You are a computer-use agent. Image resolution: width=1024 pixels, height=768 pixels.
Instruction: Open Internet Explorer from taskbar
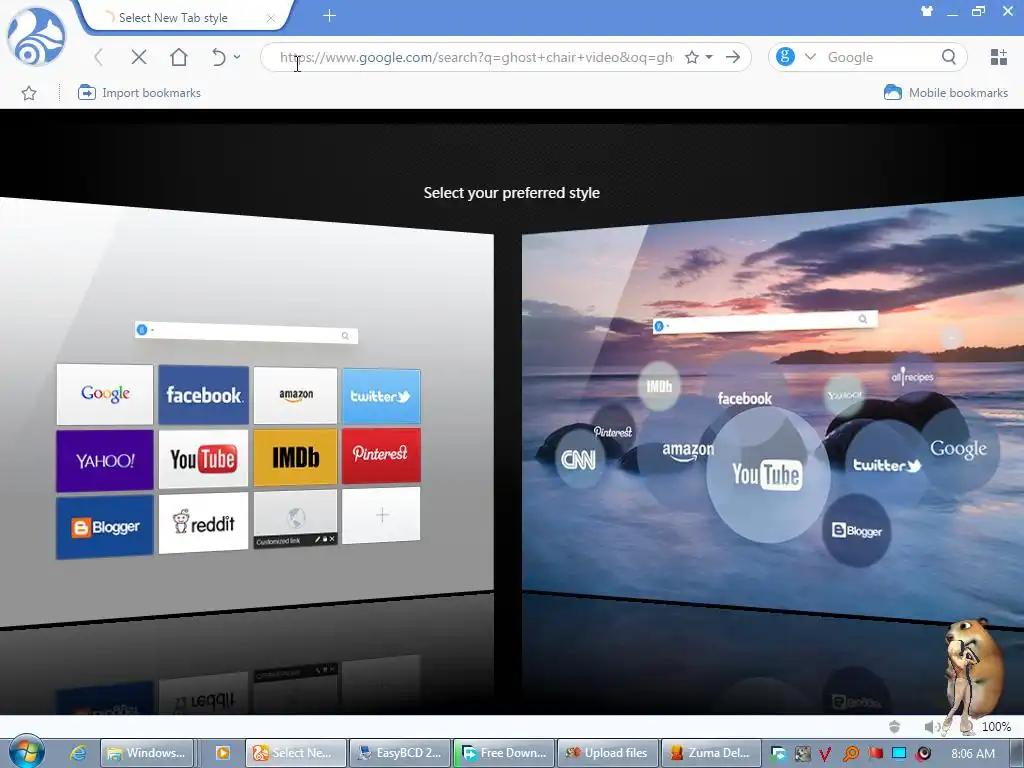tap(78, 753)
